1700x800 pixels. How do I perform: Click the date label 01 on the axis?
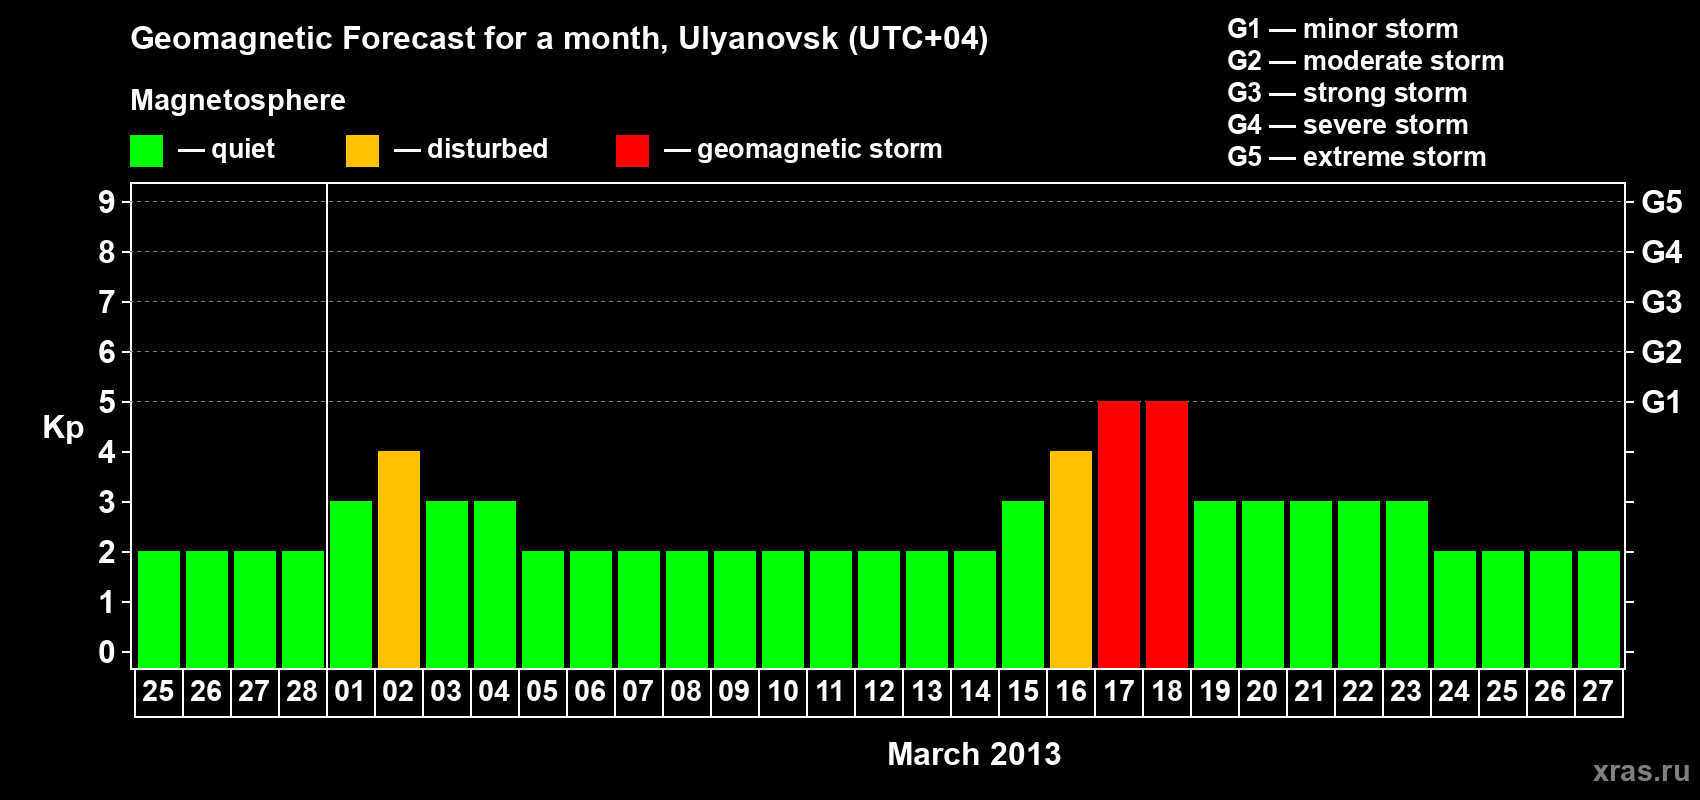pos(350,692)
